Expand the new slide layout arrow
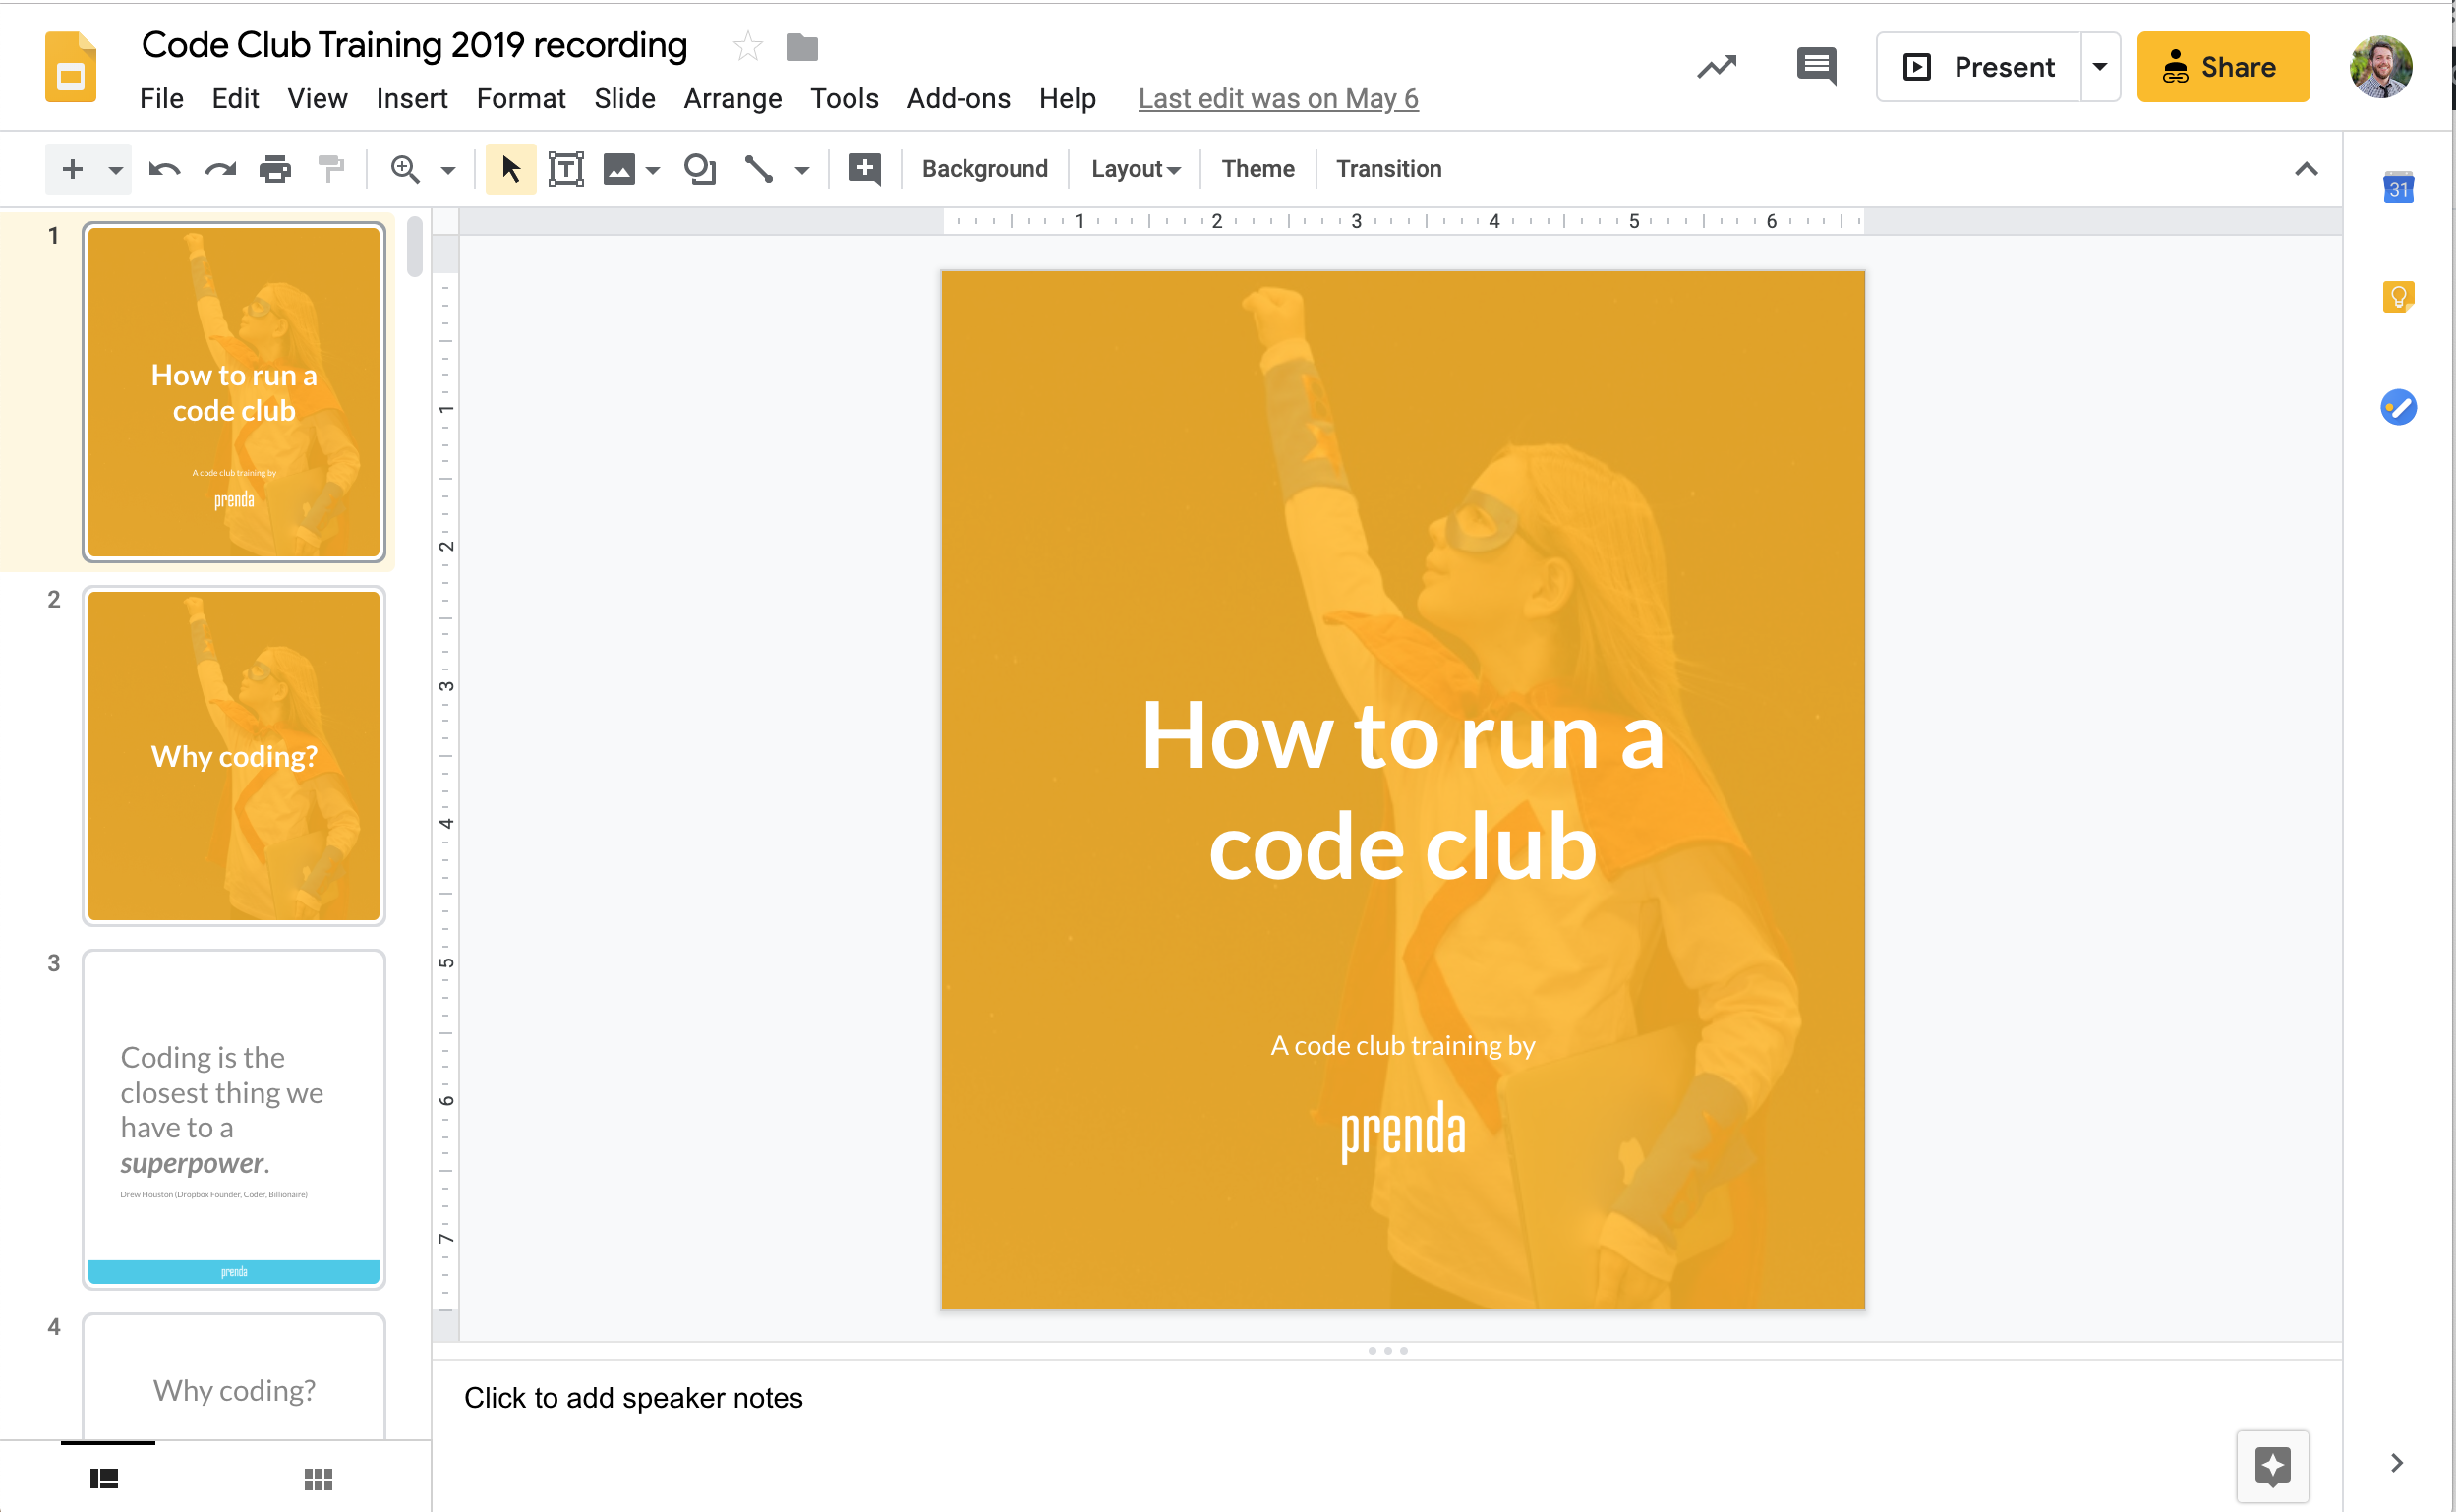Screen dimensions: 2456x1512 pyautogui.click(x=115, y=170)
